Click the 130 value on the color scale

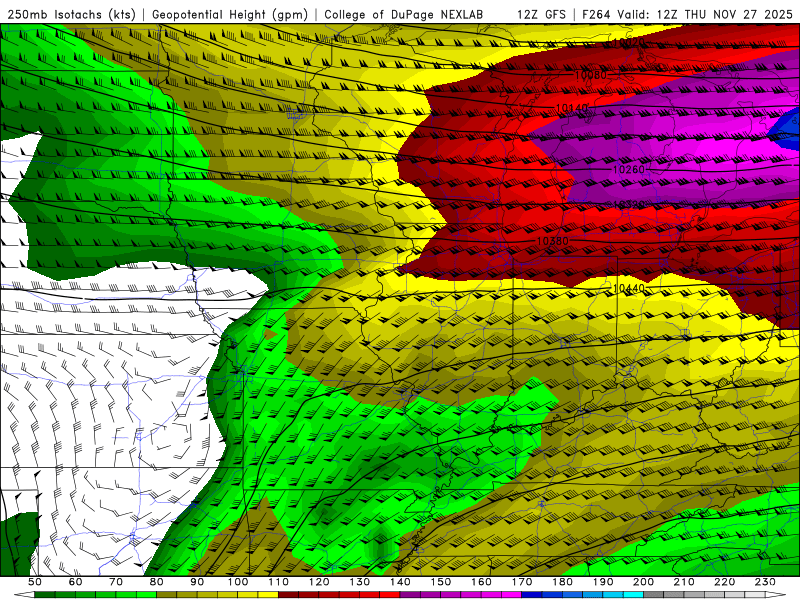360,582
